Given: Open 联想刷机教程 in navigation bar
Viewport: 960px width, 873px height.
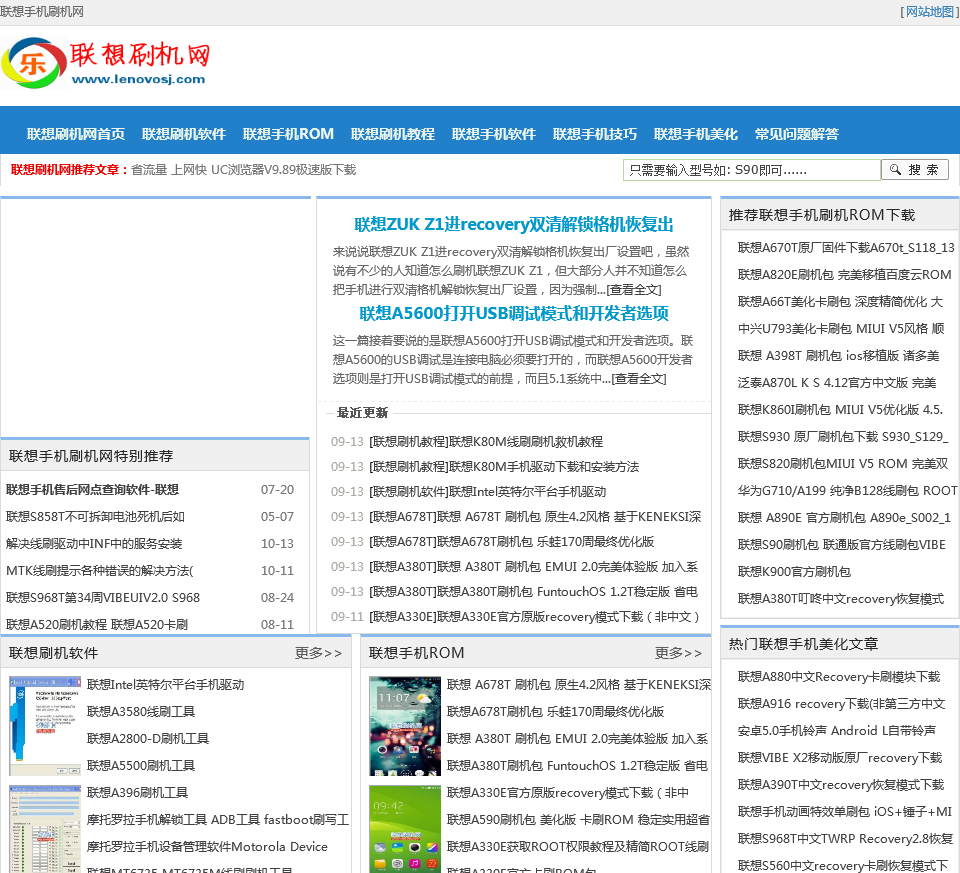Looking at the screenshot, I should point(392,134).
